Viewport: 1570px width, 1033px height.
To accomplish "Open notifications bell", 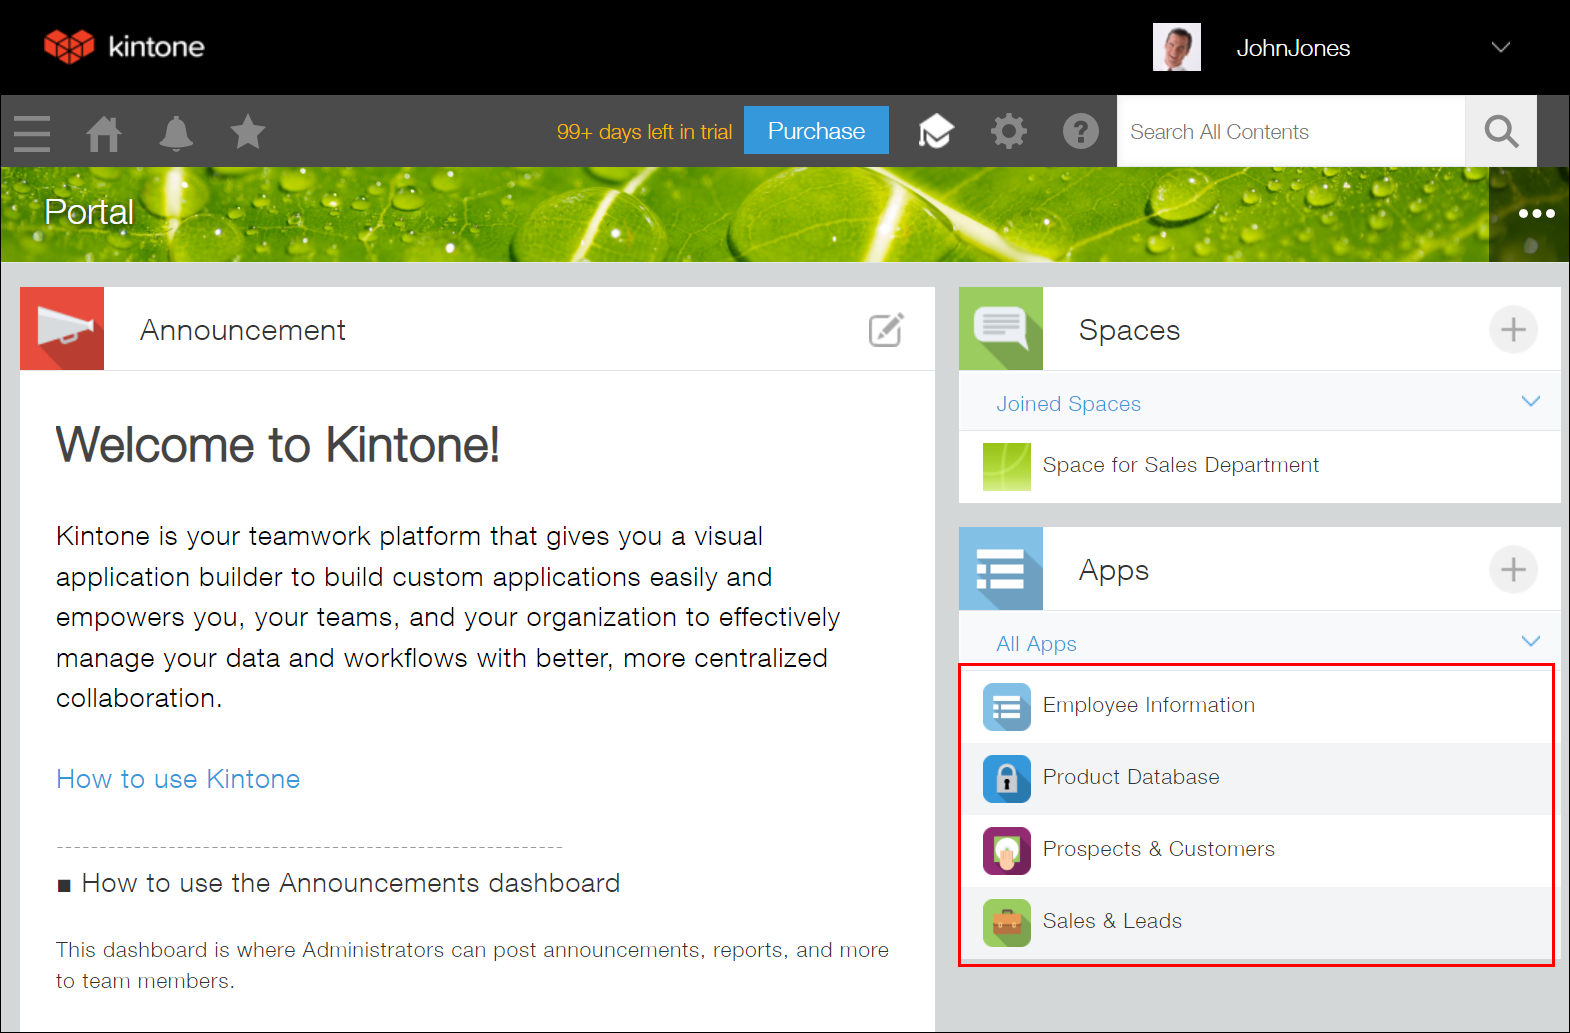I will pyautogui.click(x=176, y=132).
